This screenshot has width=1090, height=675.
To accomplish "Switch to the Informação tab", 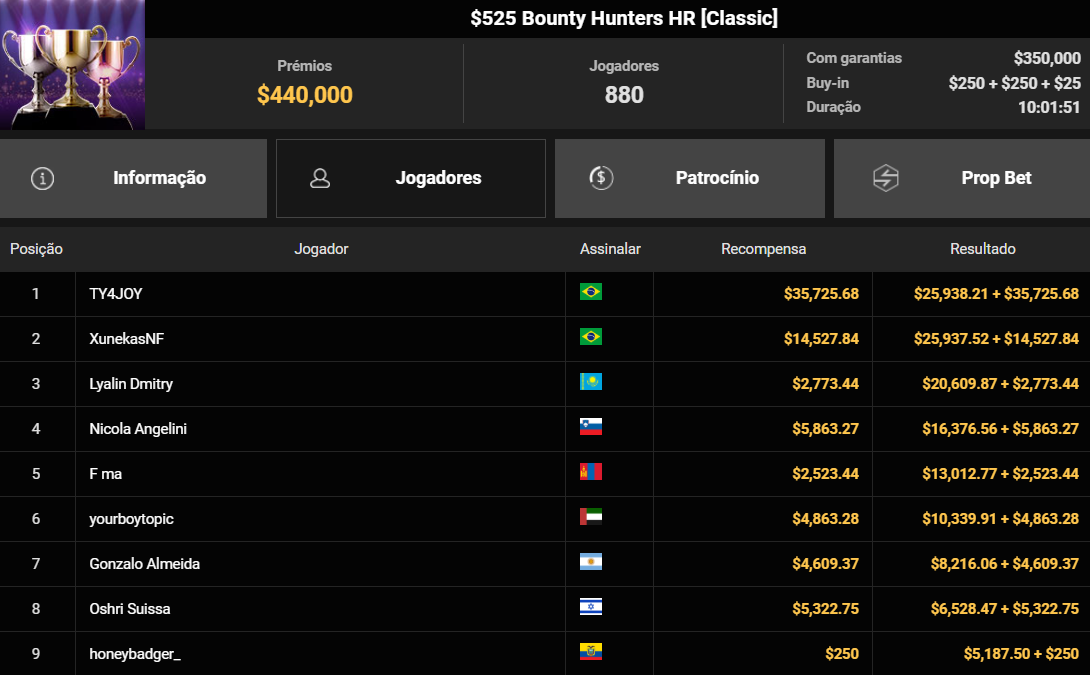I will 158,177.
